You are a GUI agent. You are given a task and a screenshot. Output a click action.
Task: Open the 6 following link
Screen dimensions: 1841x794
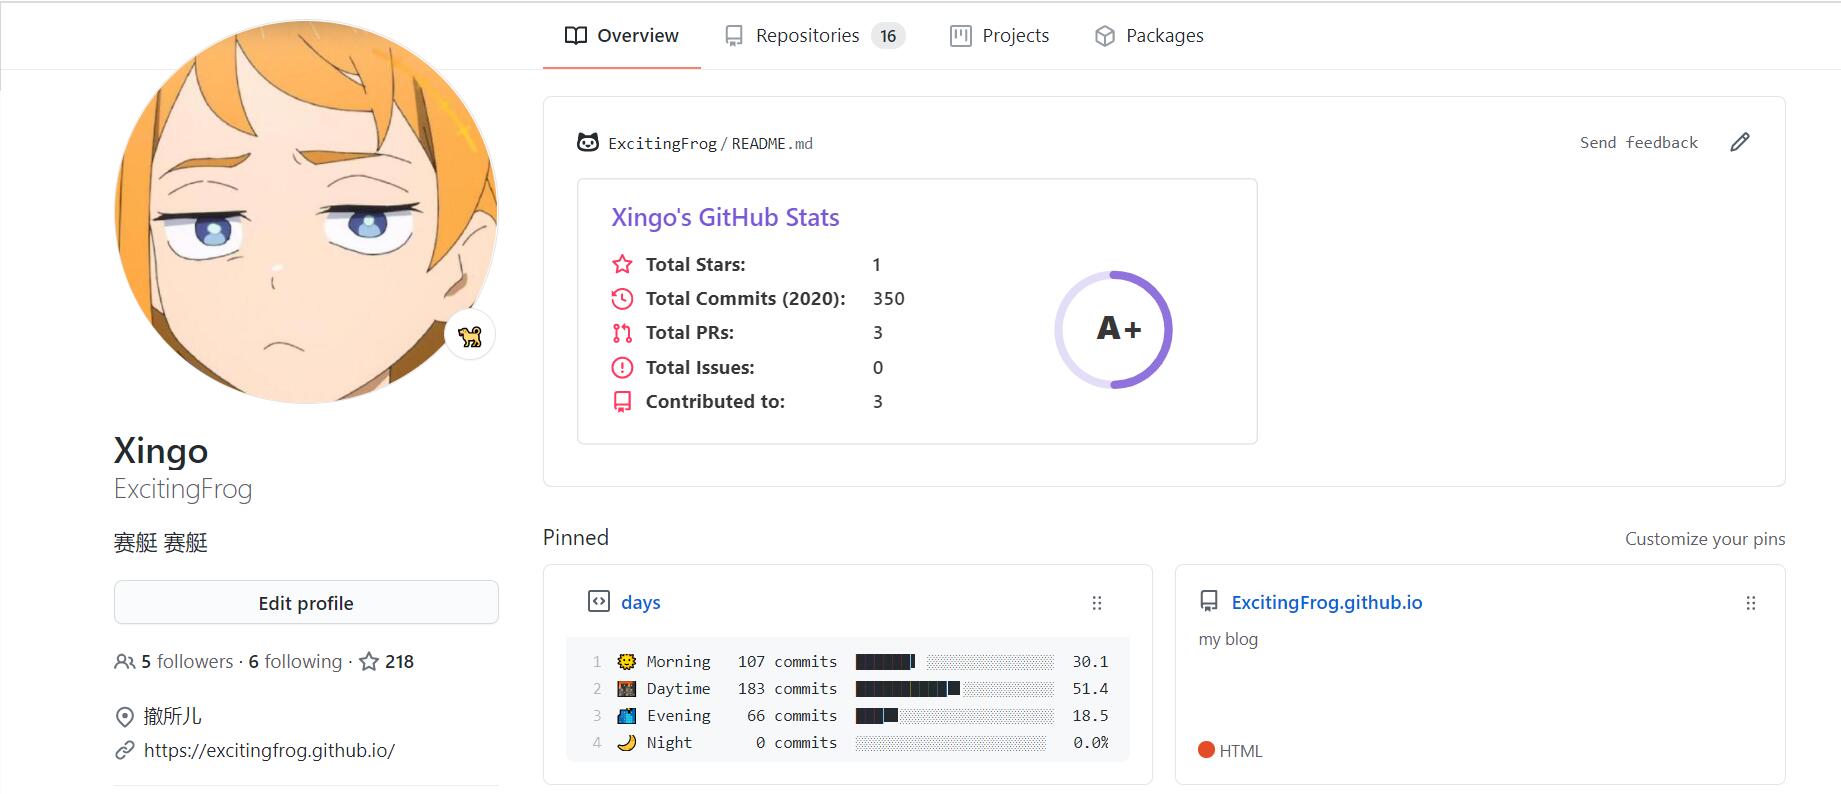(295, 662)
